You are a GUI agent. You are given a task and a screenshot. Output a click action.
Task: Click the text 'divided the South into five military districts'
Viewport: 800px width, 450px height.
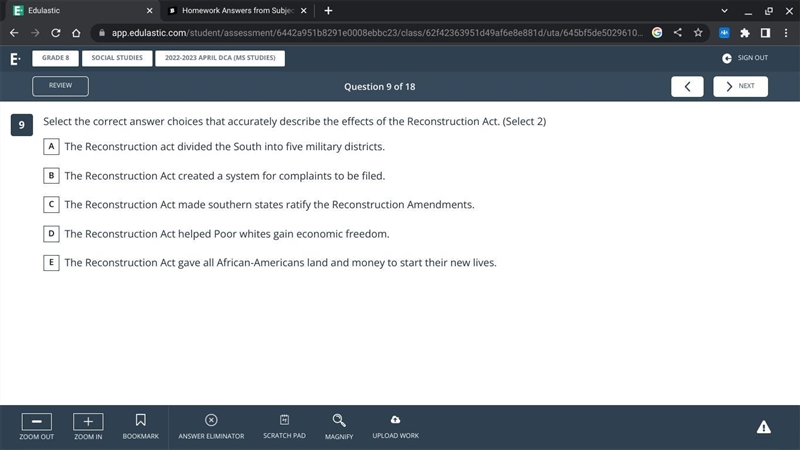pyautogui.click(x=280, y=146)
